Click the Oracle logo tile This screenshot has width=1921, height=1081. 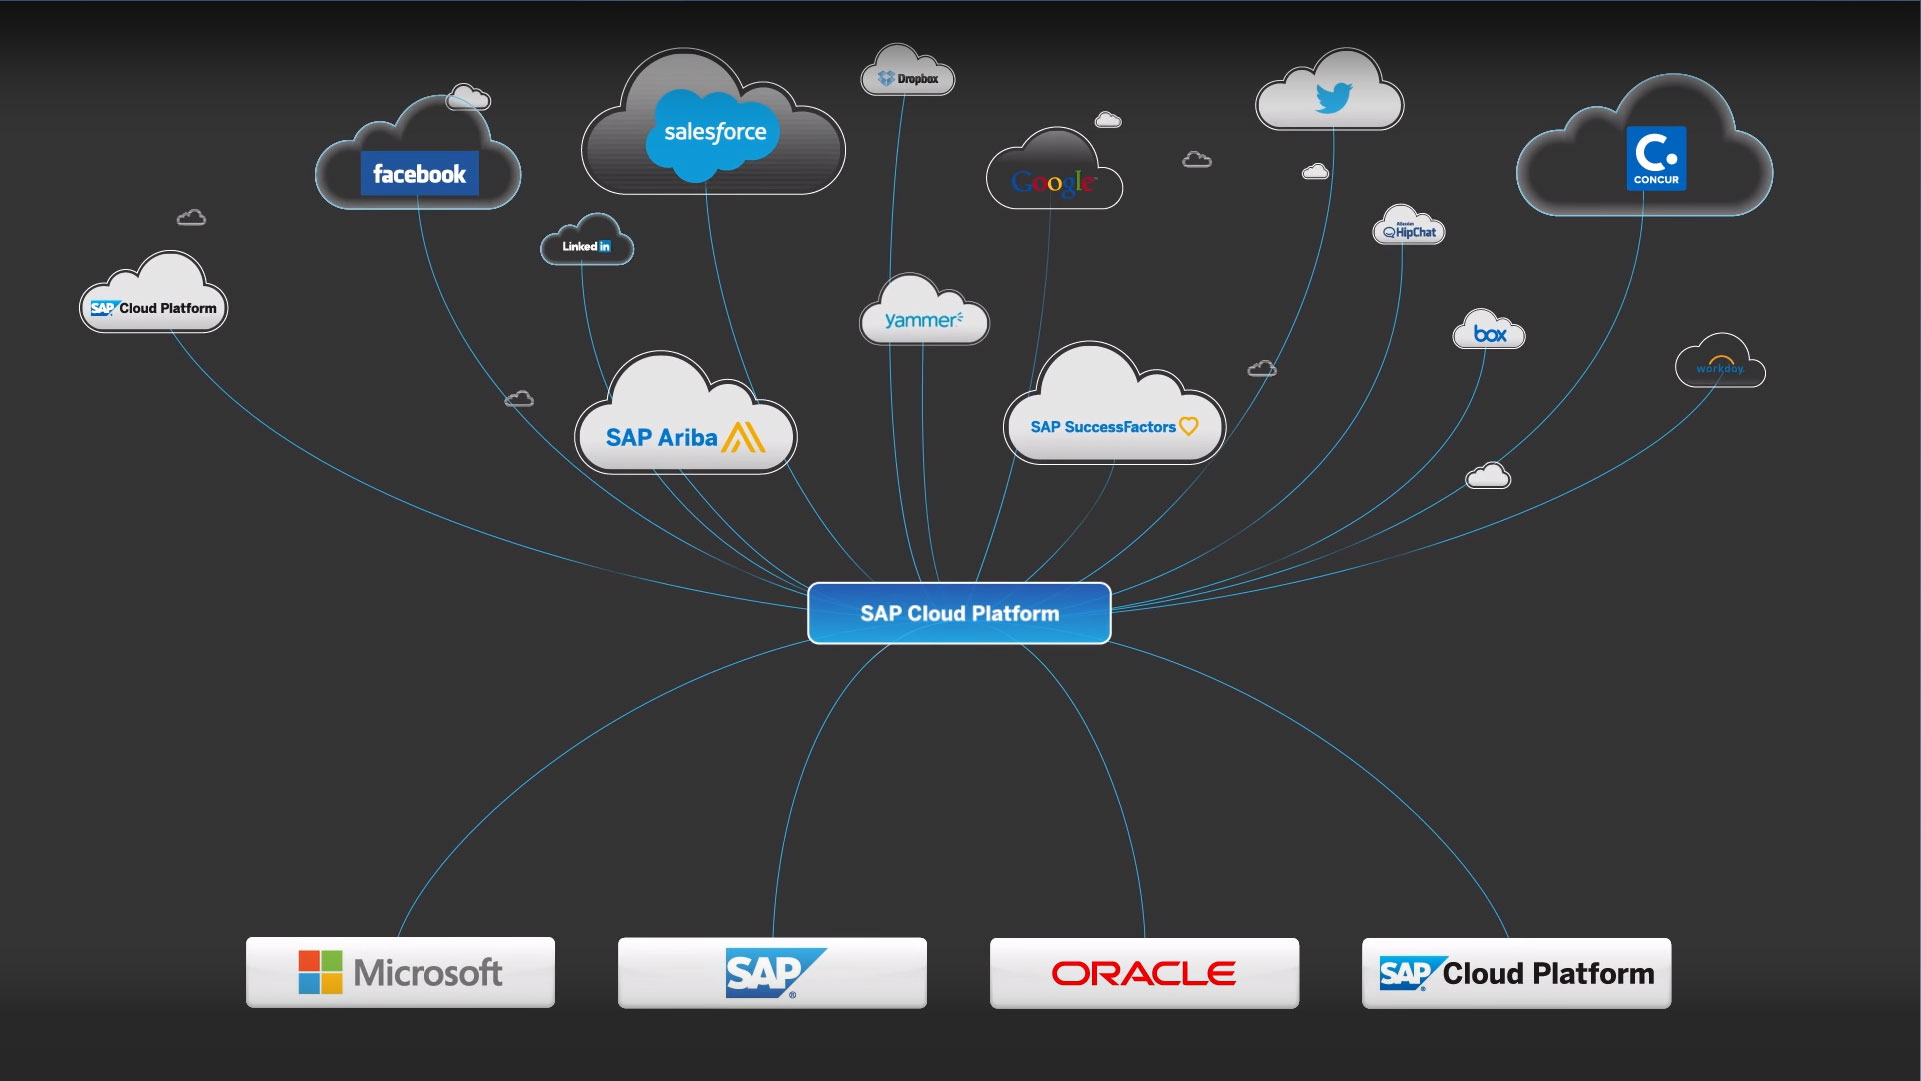click(1144, 972)
